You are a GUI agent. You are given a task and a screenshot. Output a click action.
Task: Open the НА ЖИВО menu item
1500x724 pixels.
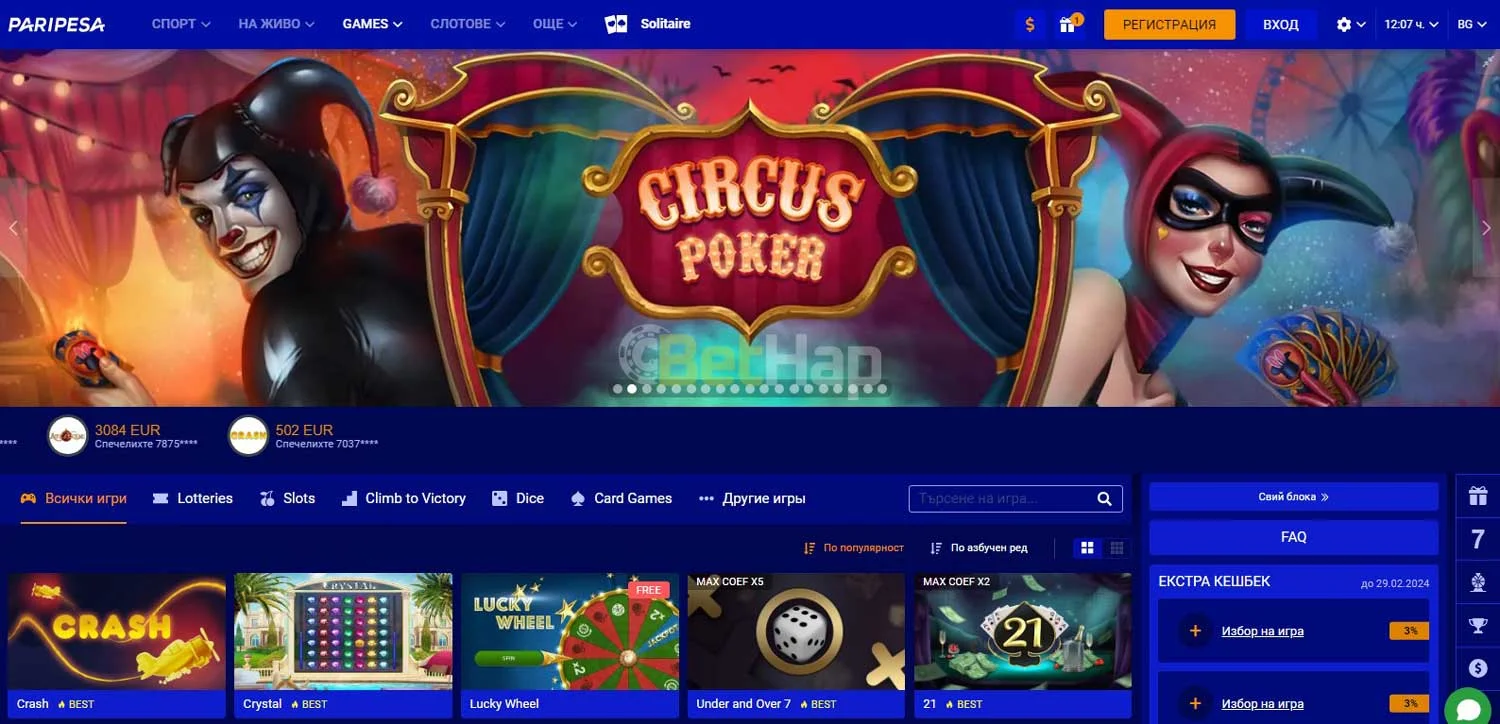(x=275, y=23)
